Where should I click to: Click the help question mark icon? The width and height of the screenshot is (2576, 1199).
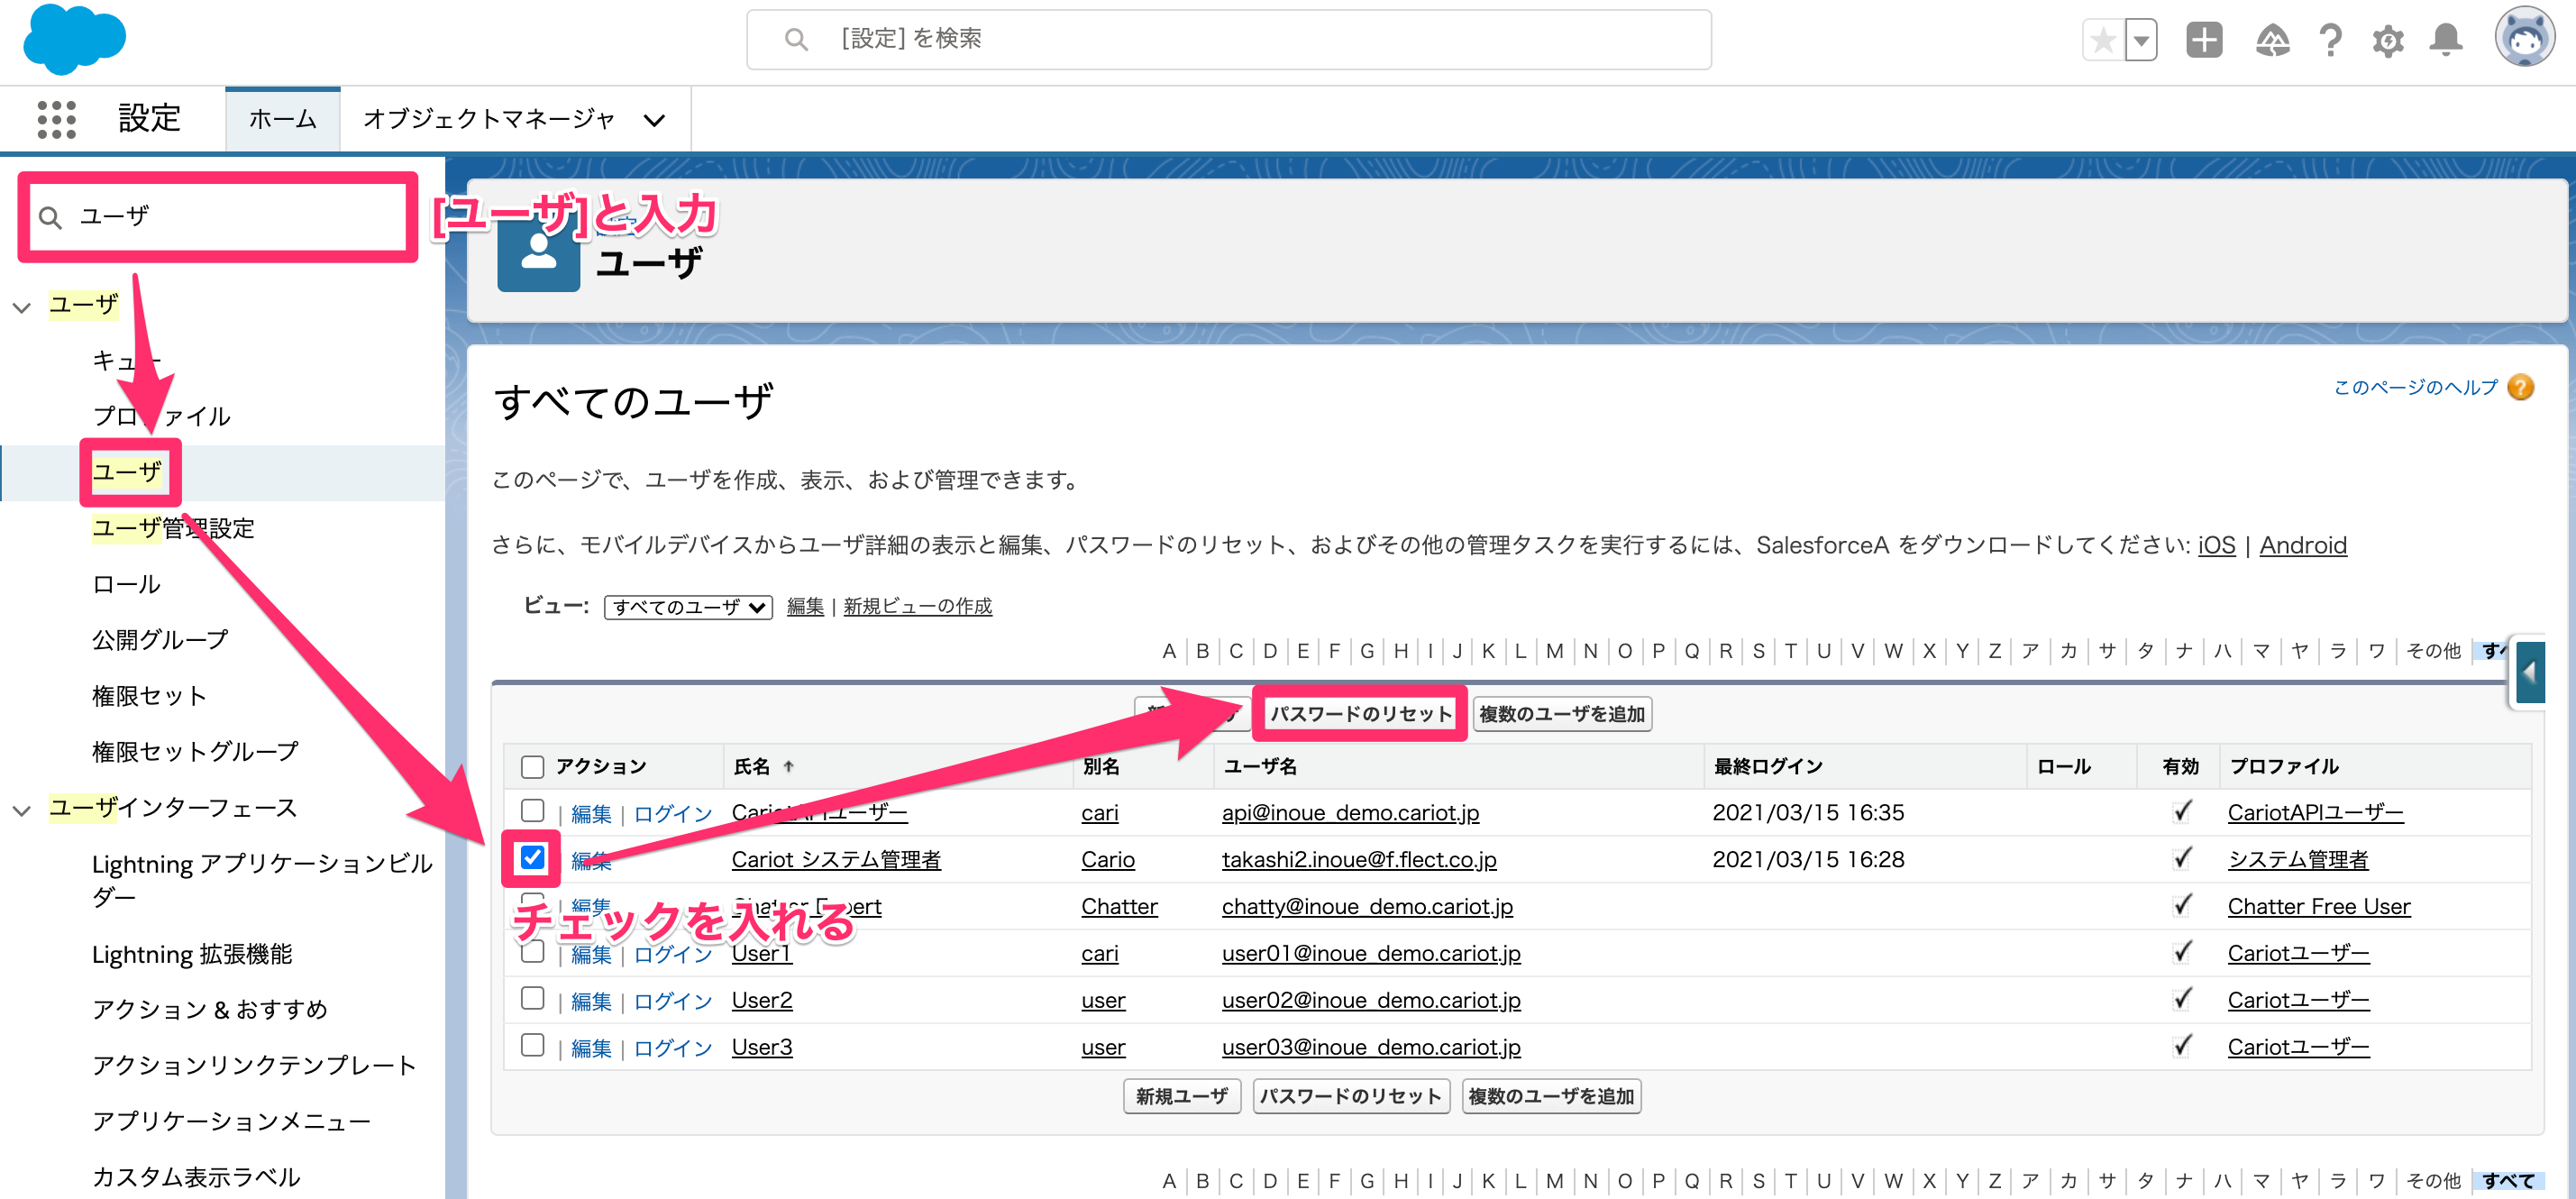(x=2330, y=40)
